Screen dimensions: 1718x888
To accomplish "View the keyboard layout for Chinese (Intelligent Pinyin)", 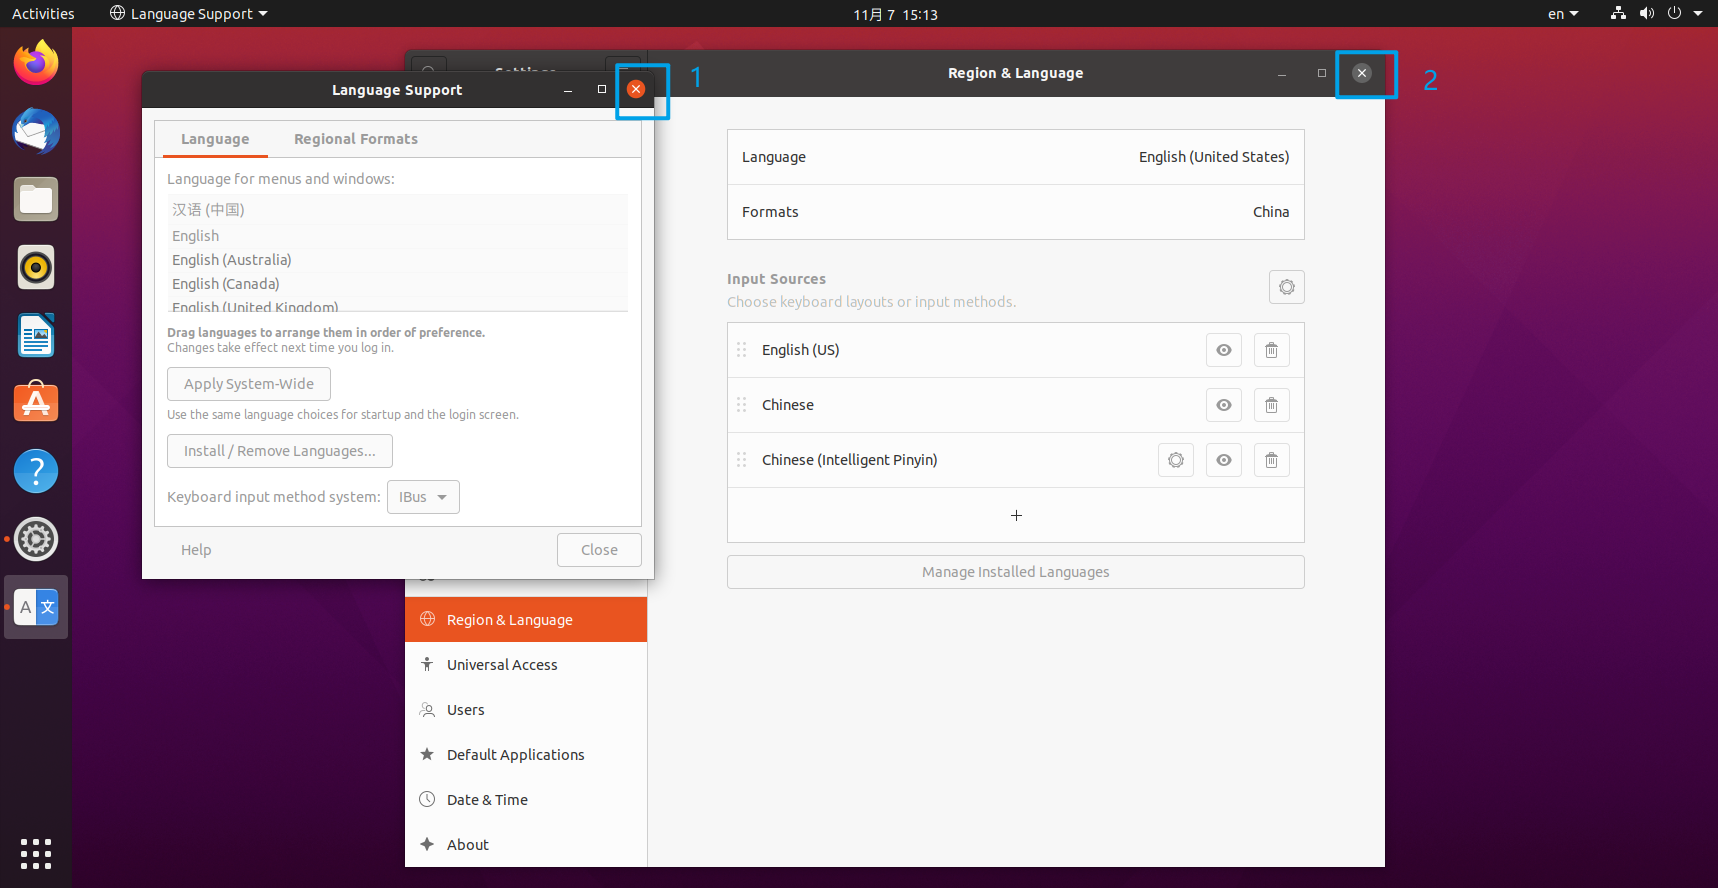I will click(1224, 460).
